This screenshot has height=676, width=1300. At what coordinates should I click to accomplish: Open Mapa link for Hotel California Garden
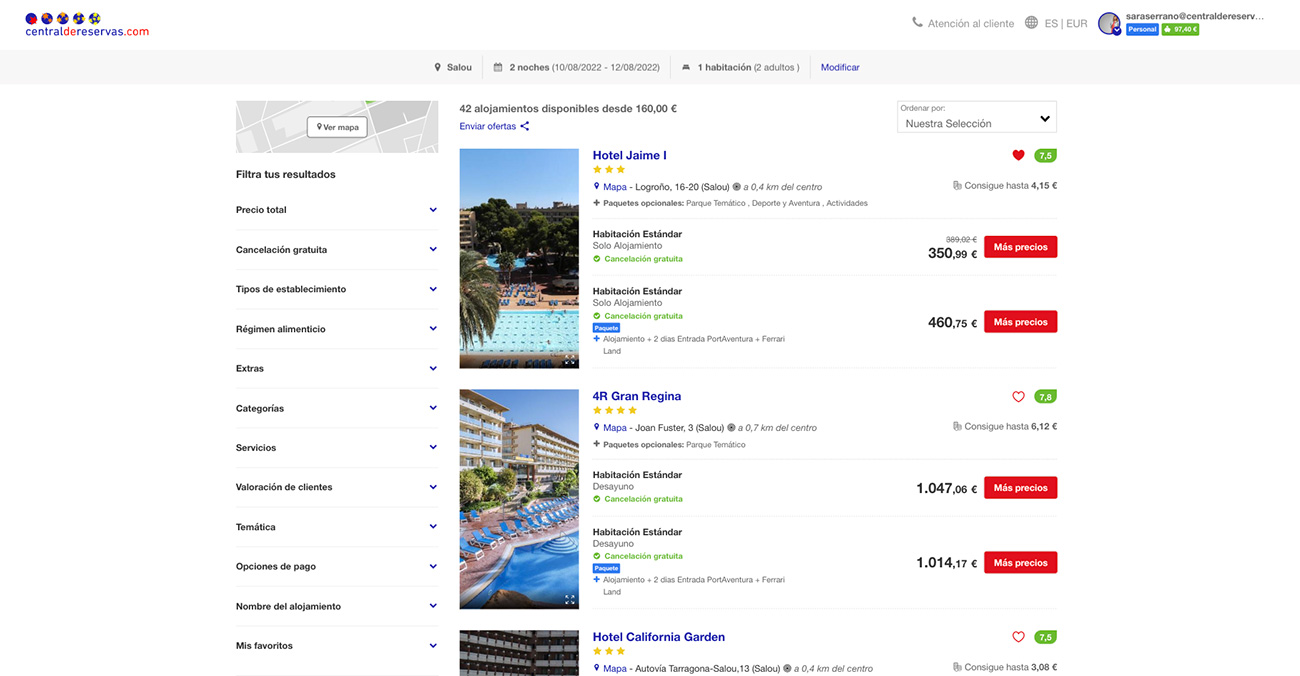pyautogui.click(x=615, y=668)
